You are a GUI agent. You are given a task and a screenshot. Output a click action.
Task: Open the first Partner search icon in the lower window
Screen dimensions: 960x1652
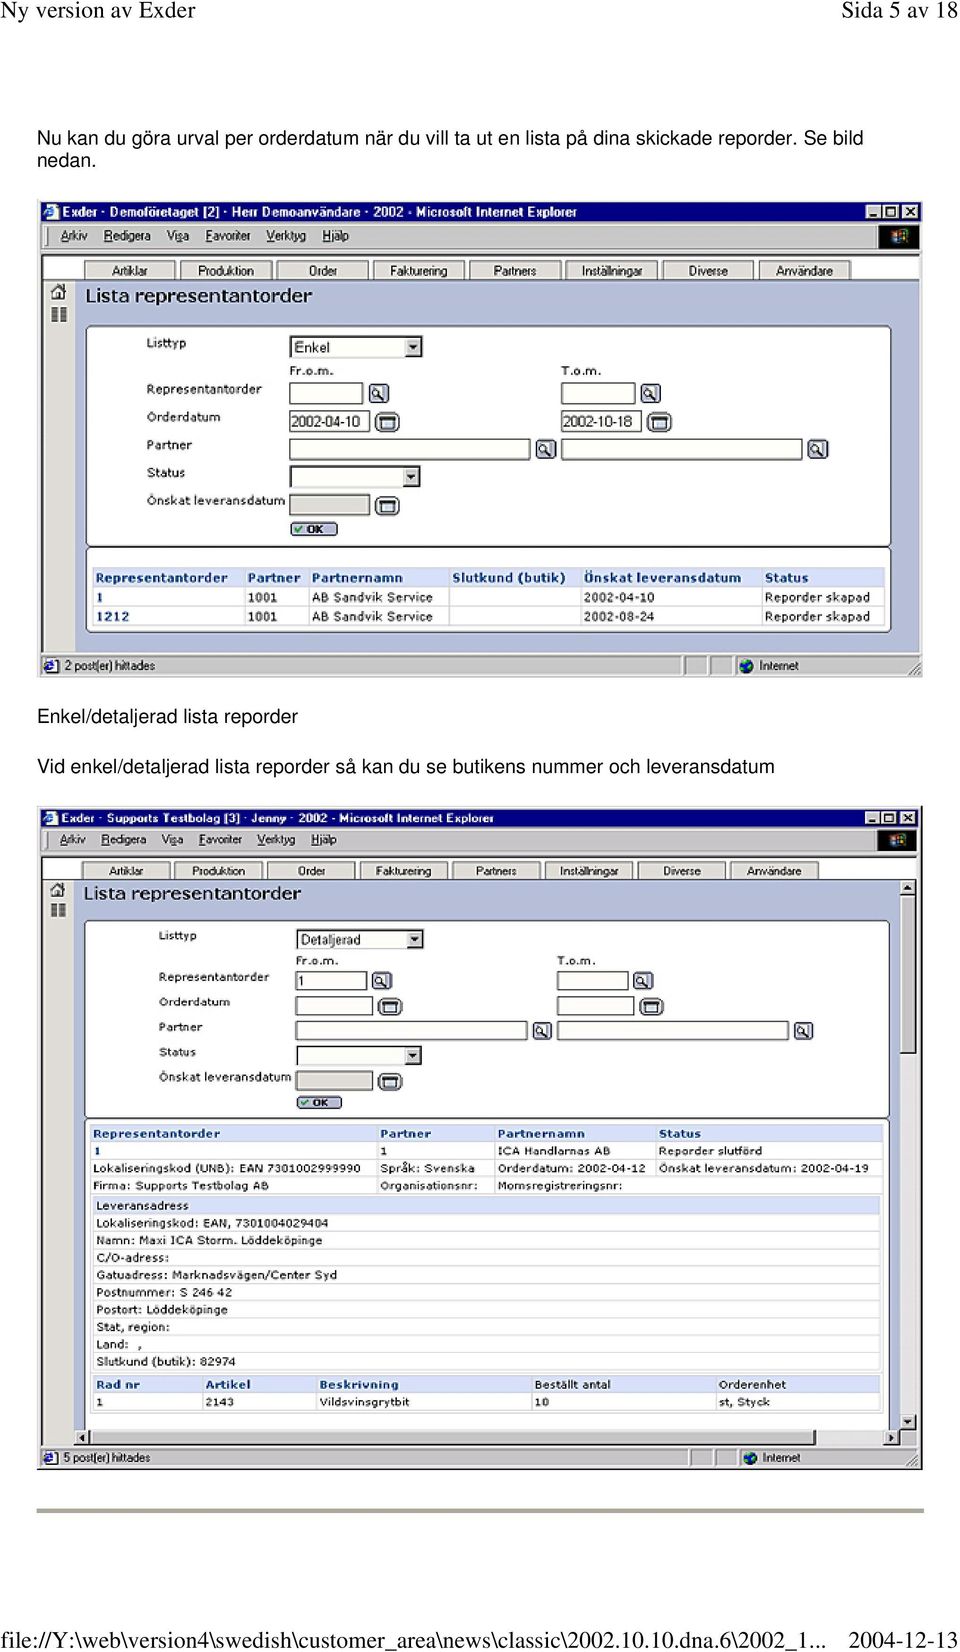click(x=542, y=1031)
